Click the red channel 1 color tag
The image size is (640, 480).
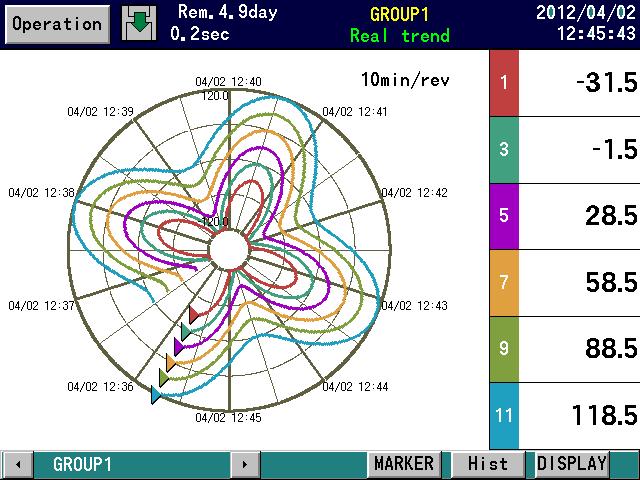click(x=504, y=83)
